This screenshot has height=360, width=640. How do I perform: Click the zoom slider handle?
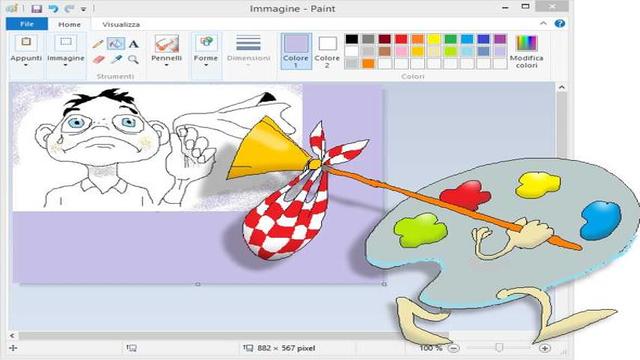pos(499,348)
